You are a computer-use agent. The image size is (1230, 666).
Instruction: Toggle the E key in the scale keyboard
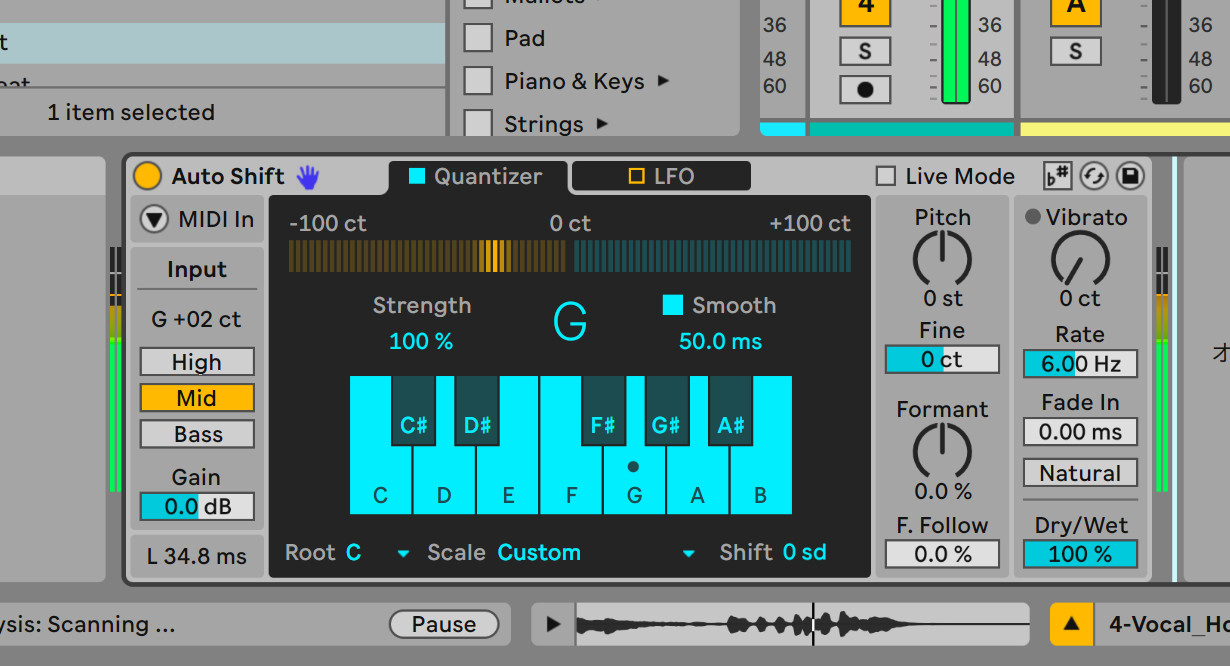pyautogui.click(x=508, y=482)
